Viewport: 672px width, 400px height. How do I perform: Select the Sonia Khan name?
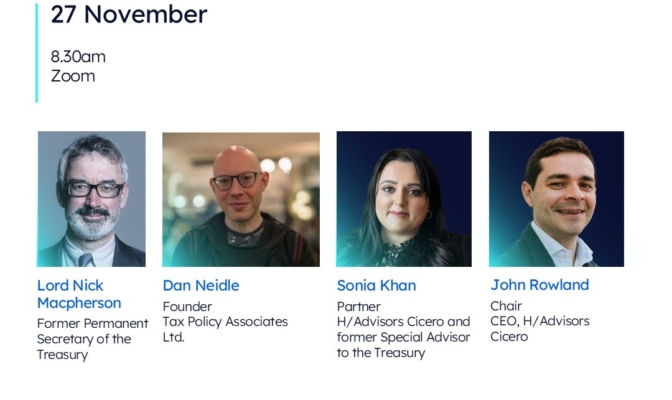click(378, 286)
